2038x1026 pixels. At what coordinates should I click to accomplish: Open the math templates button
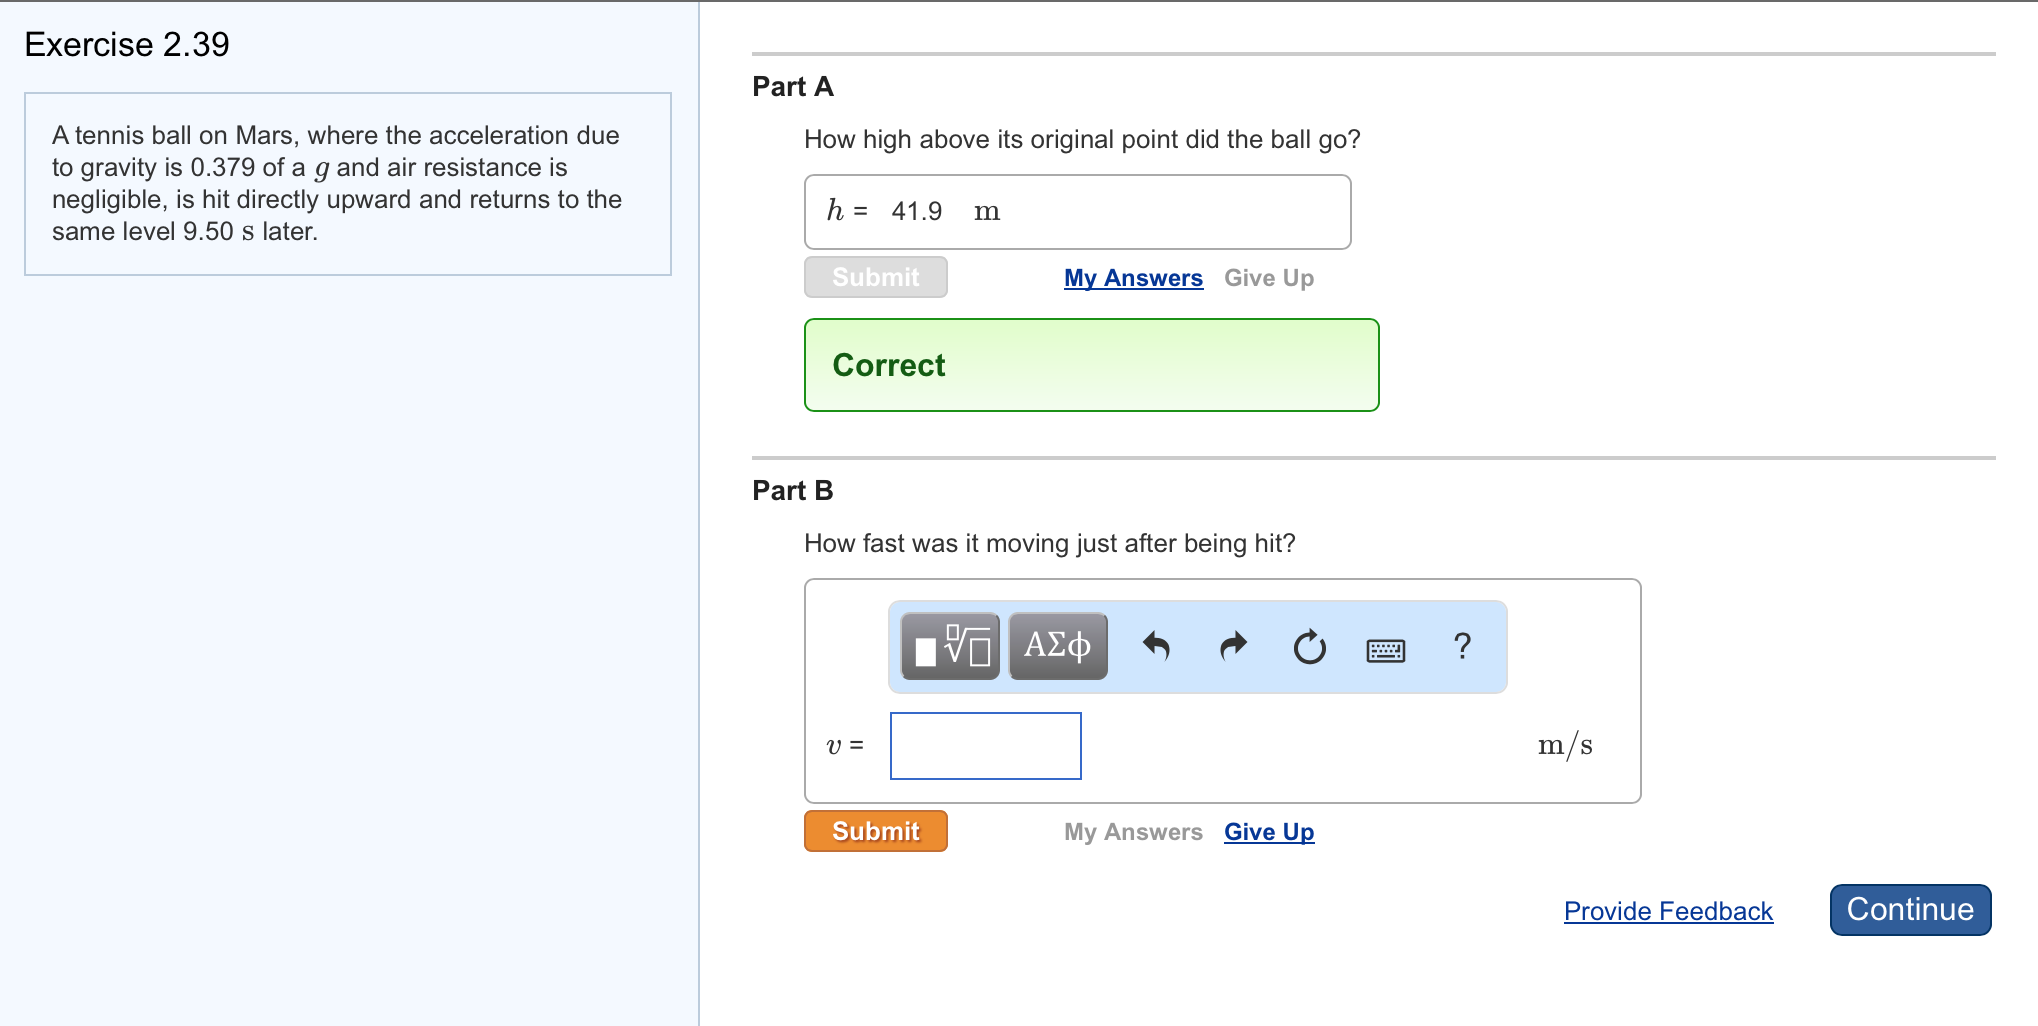(950, 646)
